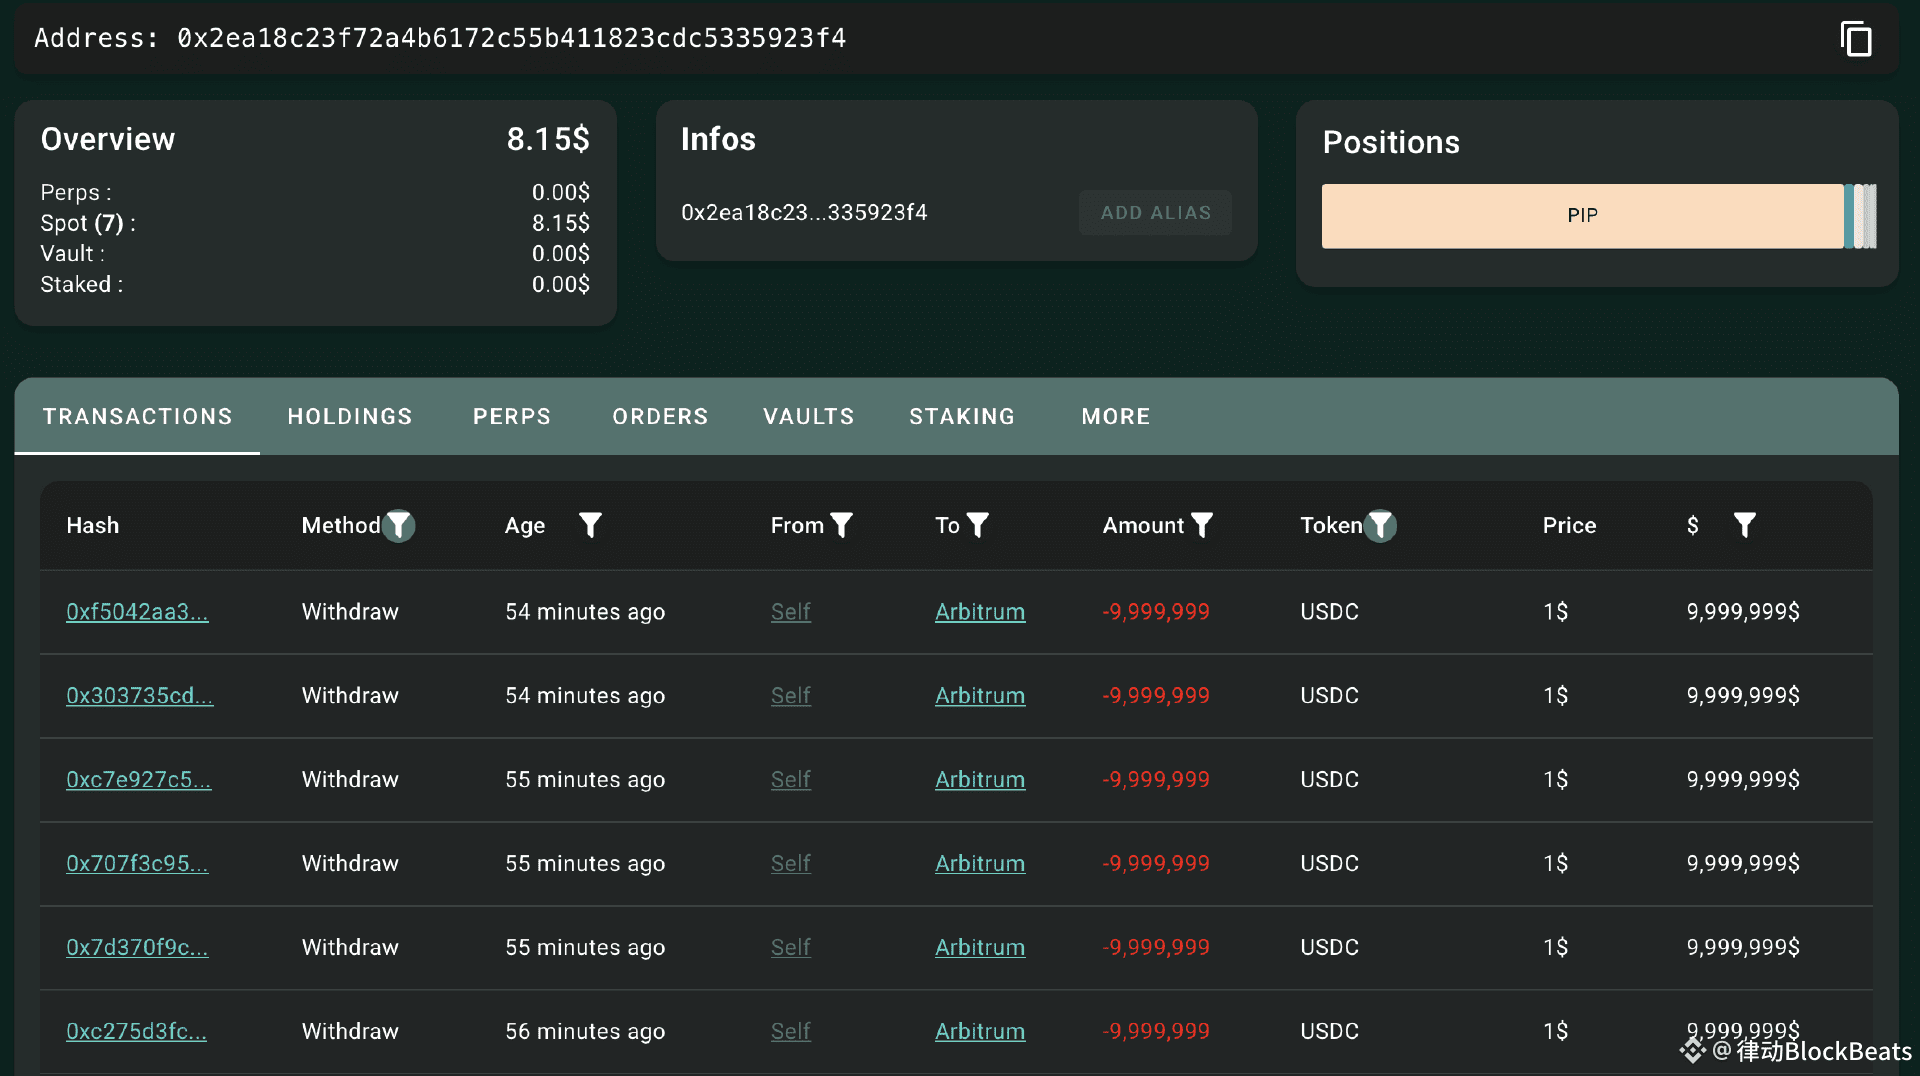
Task: Open transaction hash 0x7d370f9c
Action: click(137, 948)
